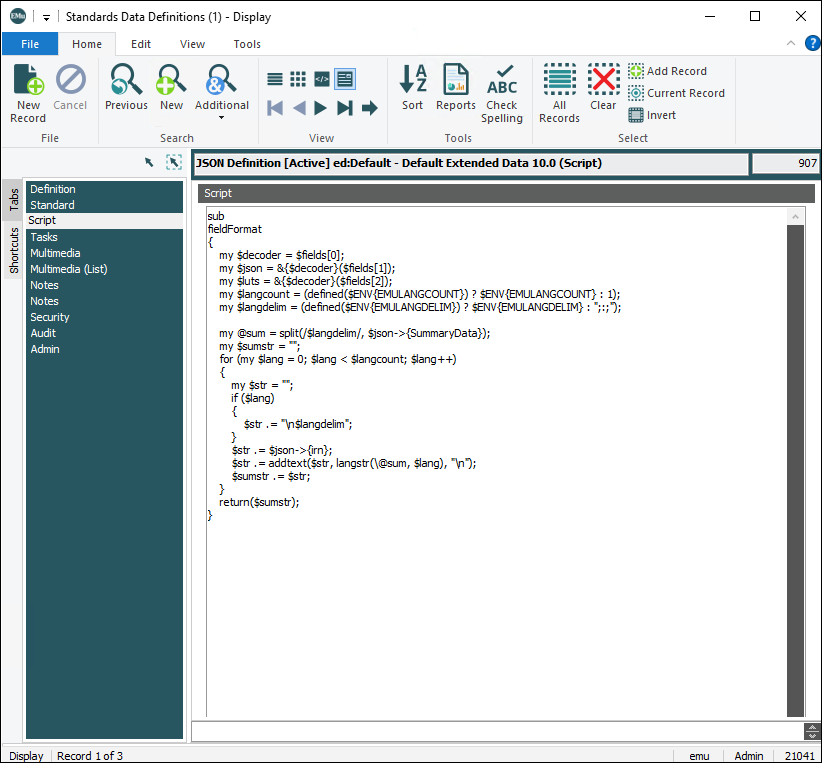This screenshot has height=763, width=822.
Task: Switch to list view mode
Action: coord(275,79)
